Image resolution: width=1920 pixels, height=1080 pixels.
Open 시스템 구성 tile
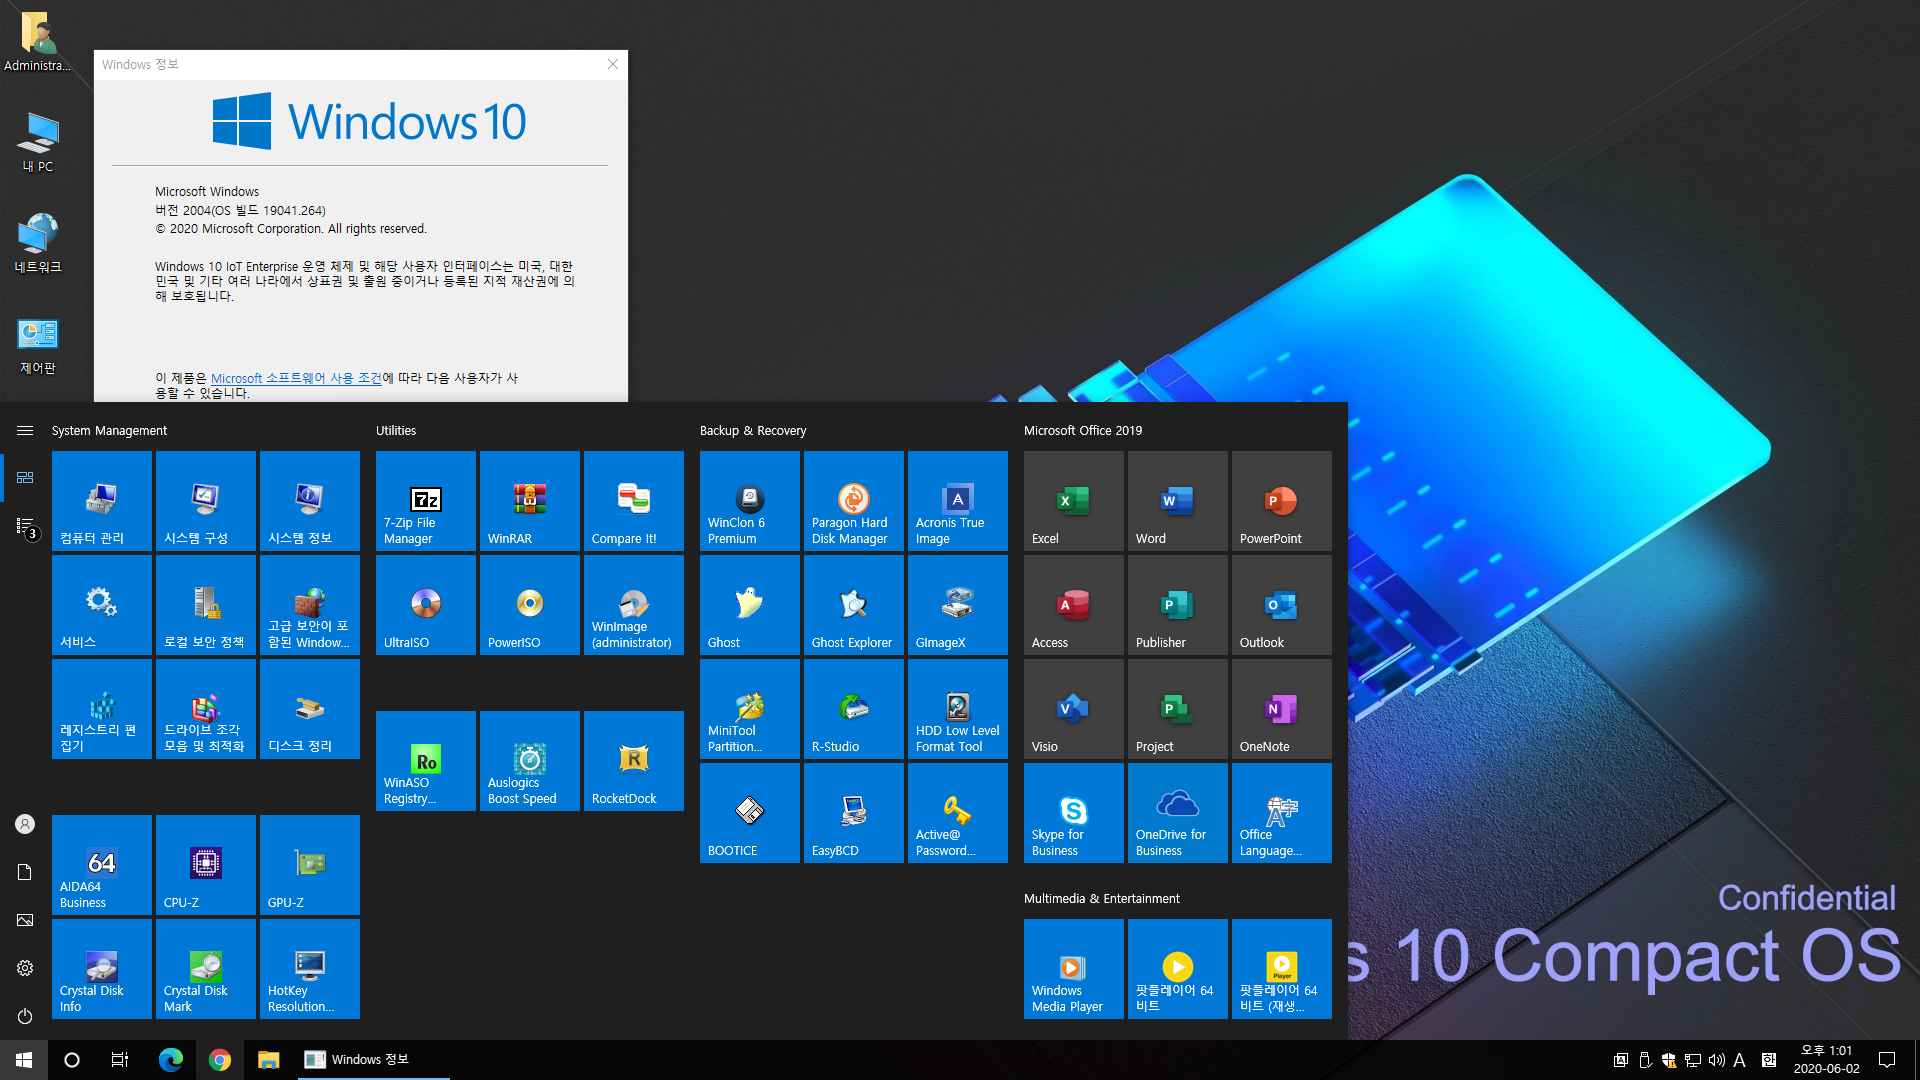tap(206, 501)
